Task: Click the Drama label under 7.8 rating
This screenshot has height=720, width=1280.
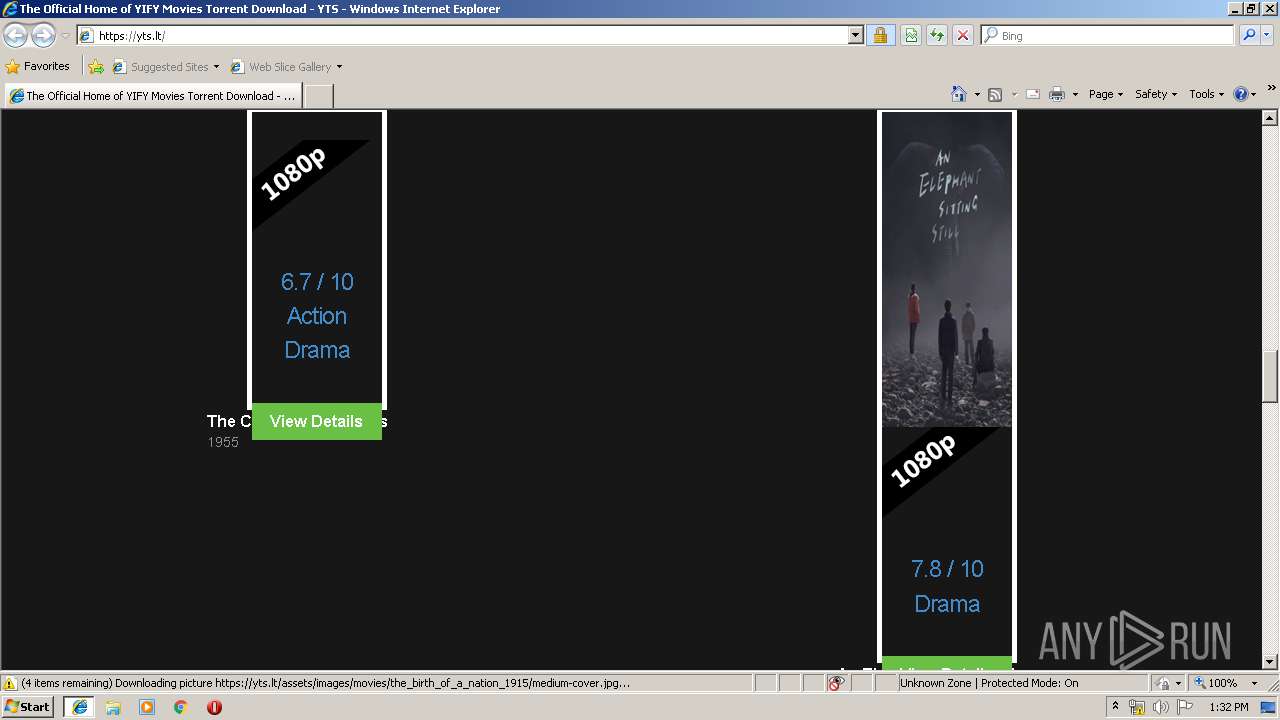Action: (947, 604)
